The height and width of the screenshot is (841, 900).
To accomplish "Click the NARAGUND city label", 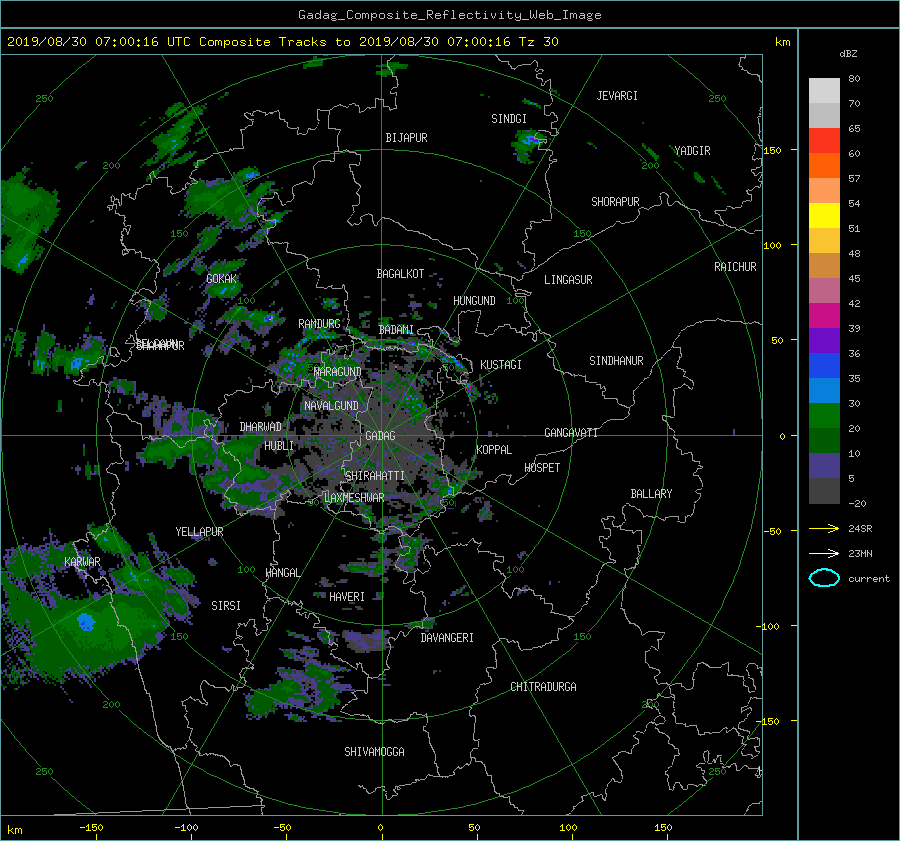I will 338,372.
